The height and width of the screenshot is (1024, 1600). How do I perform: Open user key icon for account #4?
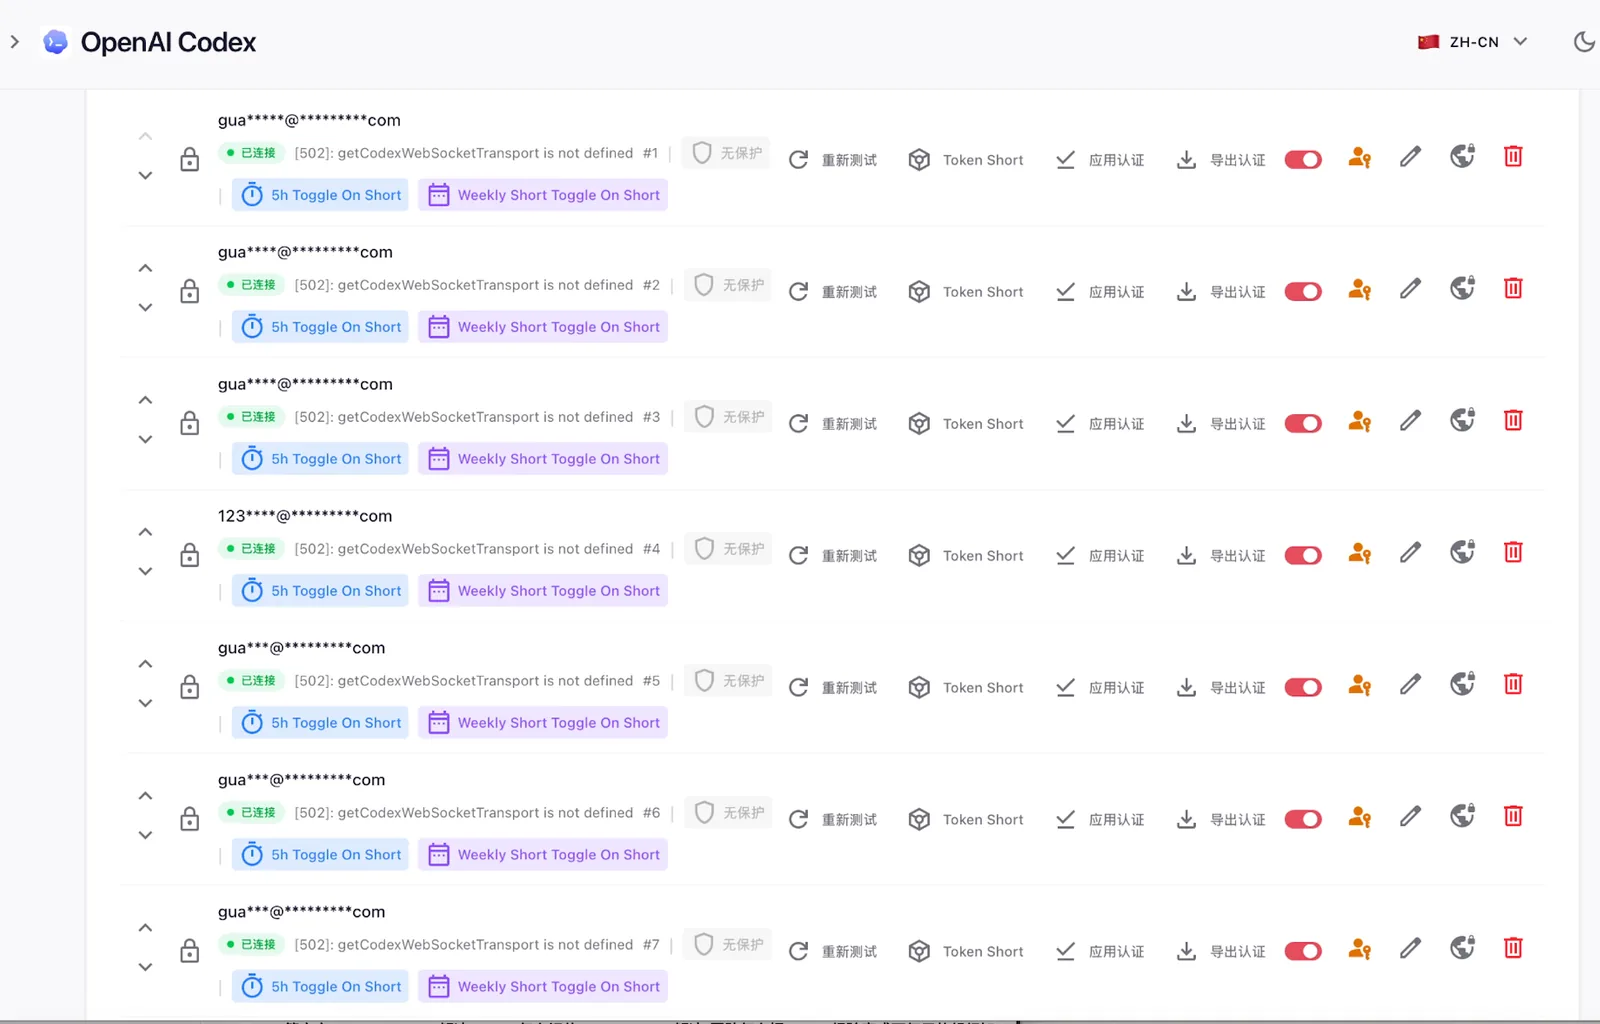pos(1359,553)
